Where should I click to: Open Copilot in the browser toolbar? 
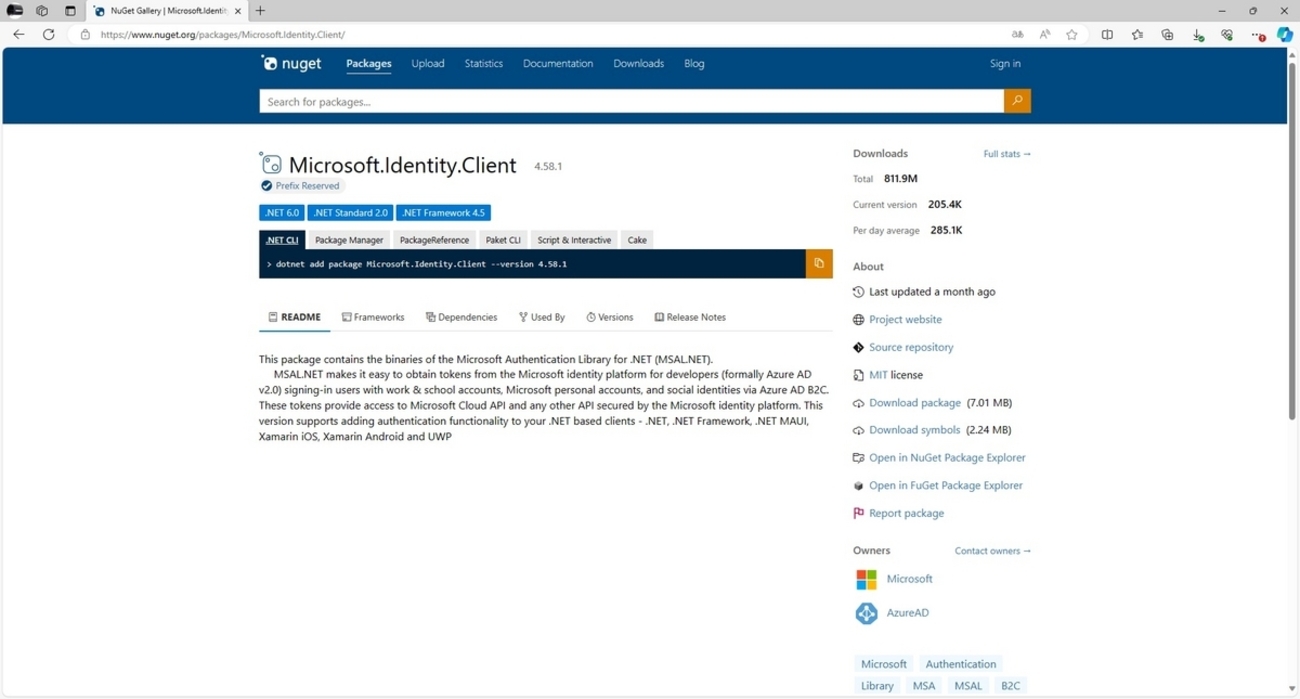pyautogui.click(x=1284, y=33)
